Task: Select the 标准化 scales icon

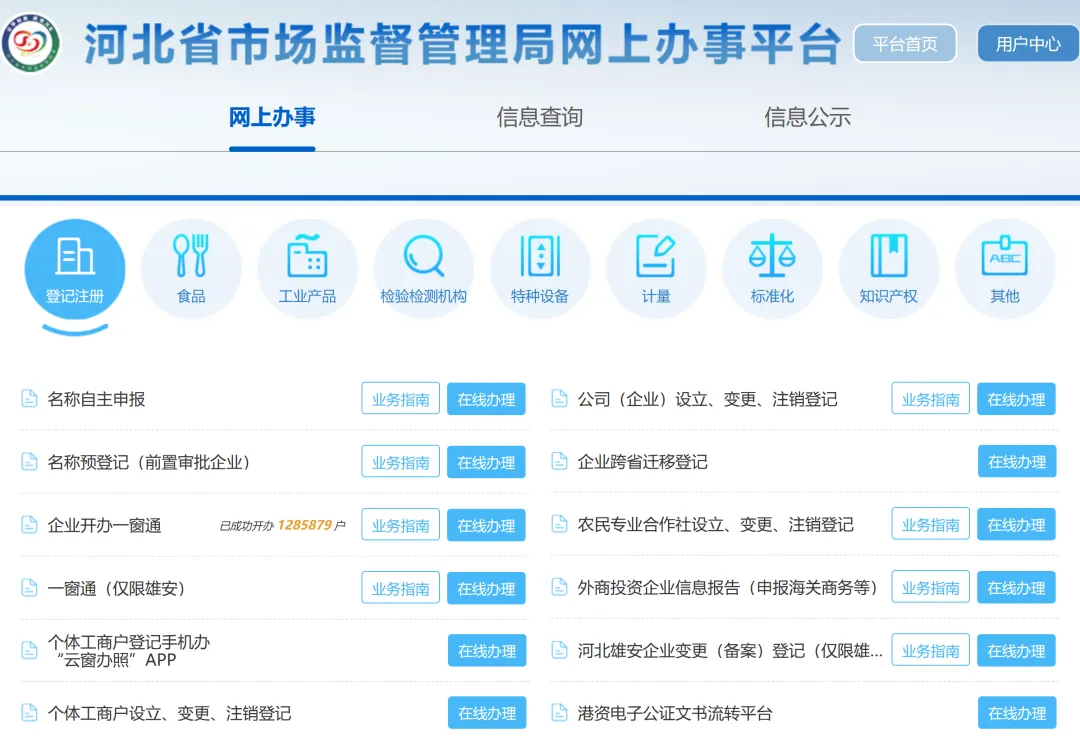Action: 772,258
